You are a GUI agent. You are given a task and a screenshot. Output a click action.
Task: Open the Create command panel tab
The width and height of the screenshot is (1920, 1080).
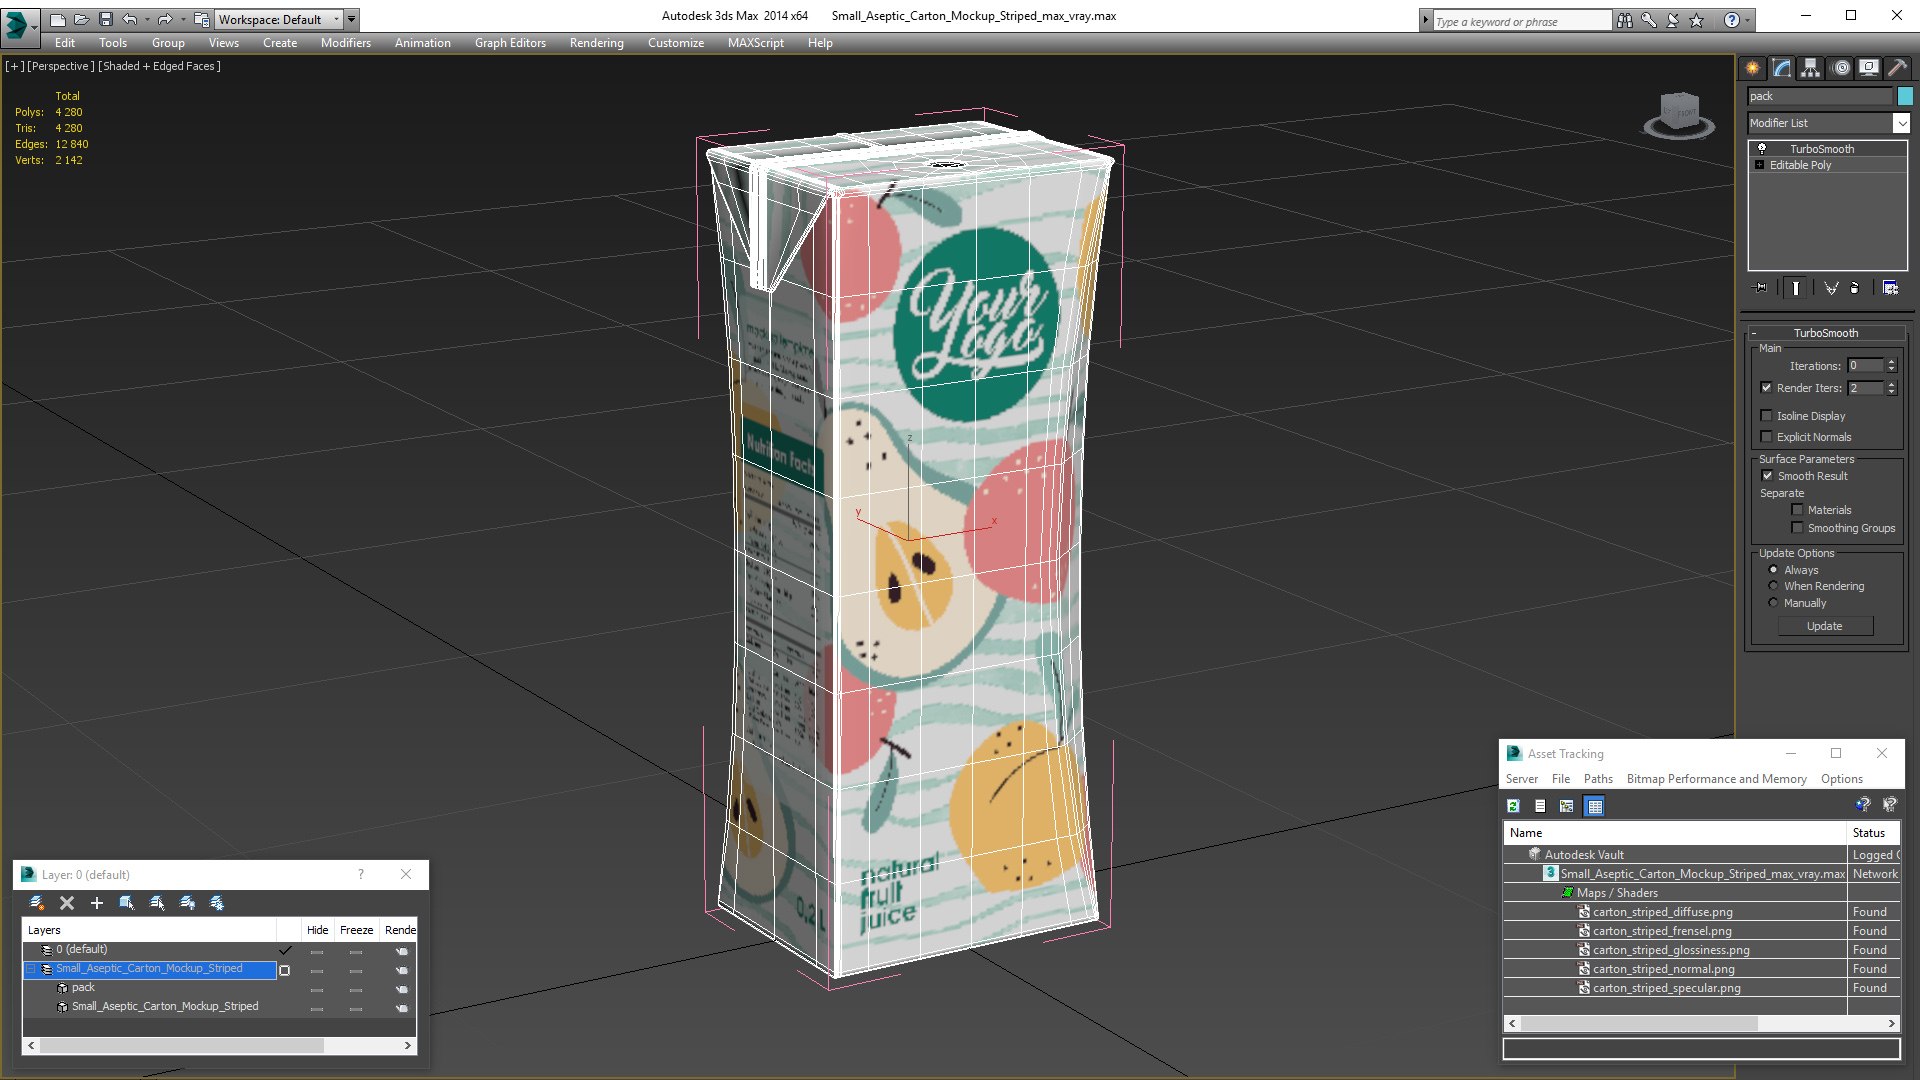pyautogui.click(x=1752, y=68)
